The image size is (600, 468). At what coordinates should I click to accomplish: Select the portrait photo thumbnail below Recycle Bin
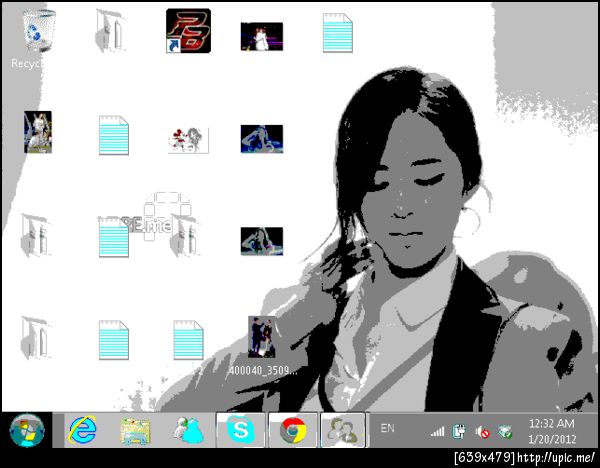click(38, 132)
